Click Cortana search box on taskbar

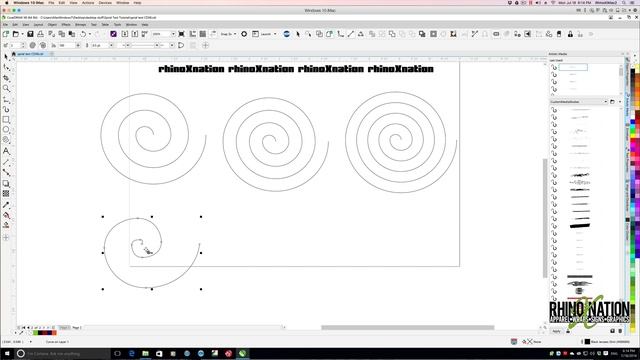click(x=63, y=353)
